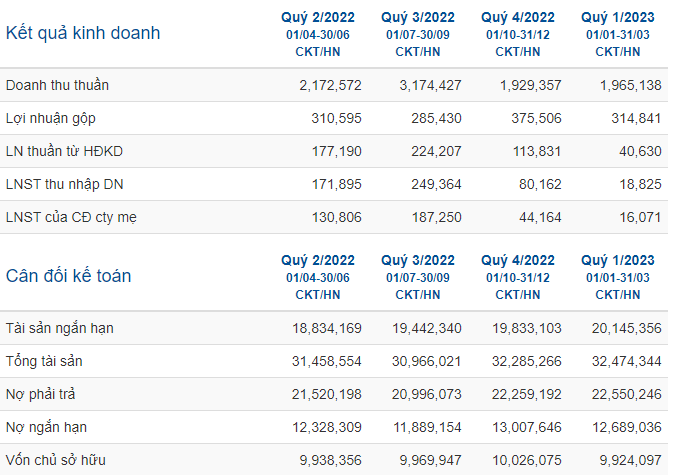Select the LN thuần từ HĐKD row
Screen dimensions: 673x475
click(334, 151)
